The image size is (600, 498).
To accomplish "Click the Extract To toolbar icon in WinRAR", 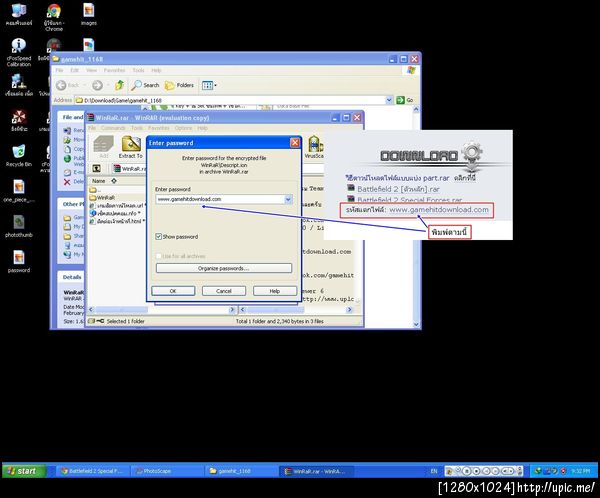I will tap(131, 147).
